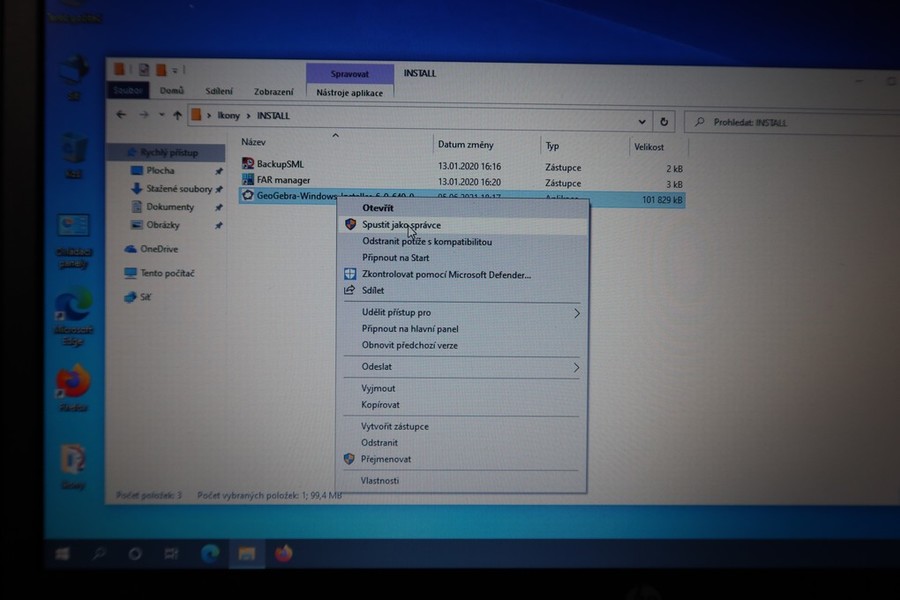
Task: Select 'Odstranit potíže s kompatibilitou'
Action: pyautogui.click(x=427, y=242)
